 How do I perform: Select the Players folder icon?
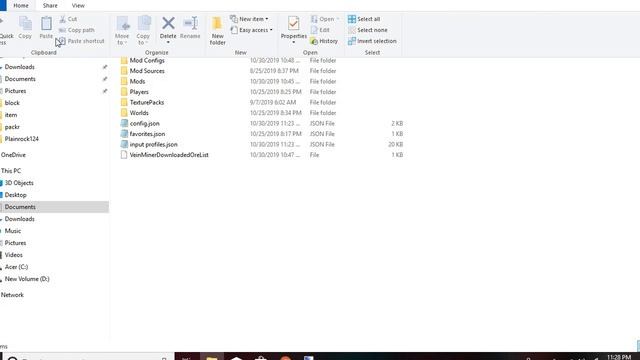pyautogui.click(x=124, y=92)
